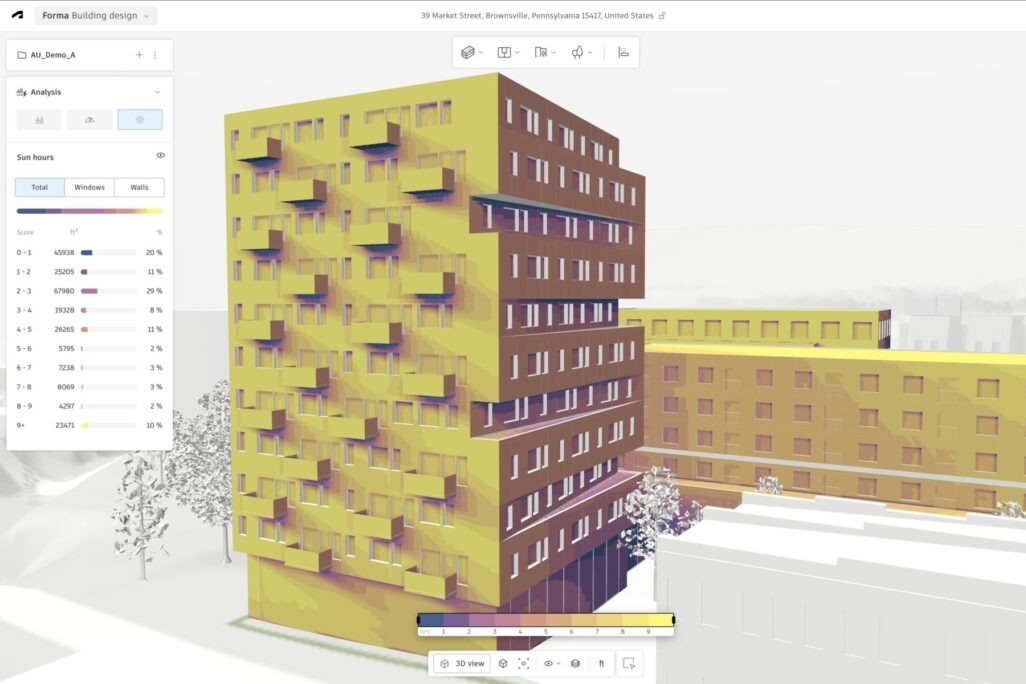Viewport: 1026px width, 684px height.
Task: Click the frame selection icon in the bottom bar
Action: 524,663
